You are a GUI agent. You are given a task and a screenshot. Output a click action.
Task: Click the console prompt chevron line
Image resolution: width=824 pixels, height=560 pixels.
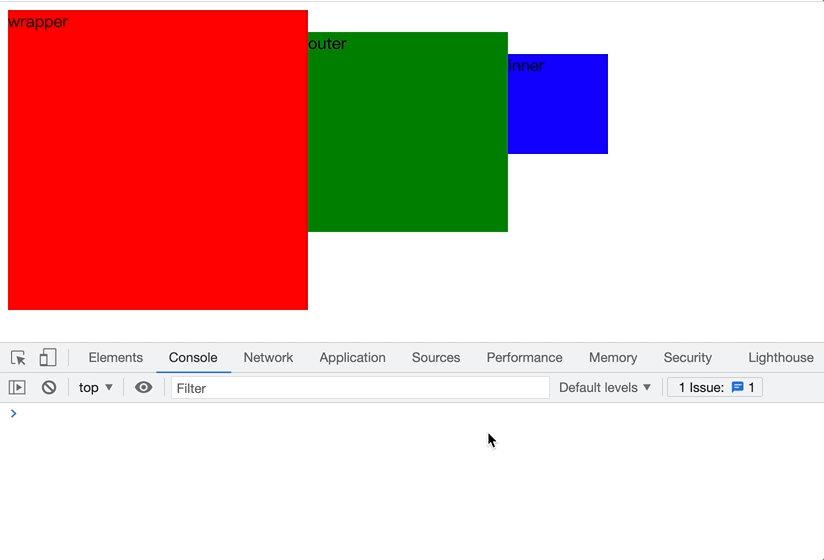click(412, 414)
